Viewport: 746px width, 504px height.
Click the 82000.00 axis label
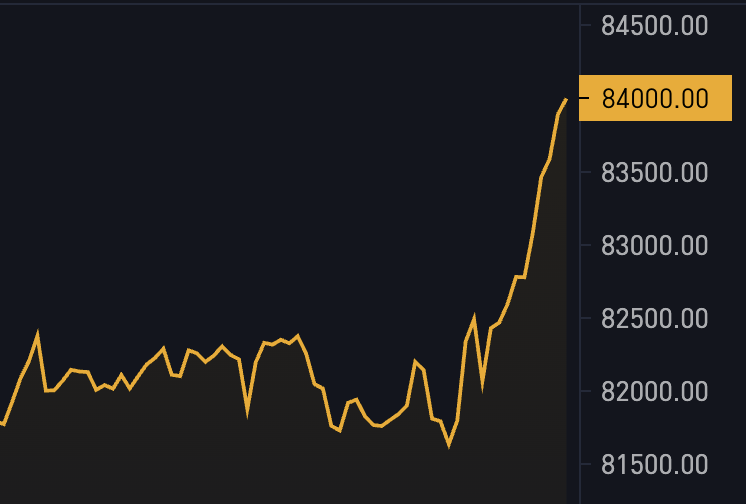655,391
